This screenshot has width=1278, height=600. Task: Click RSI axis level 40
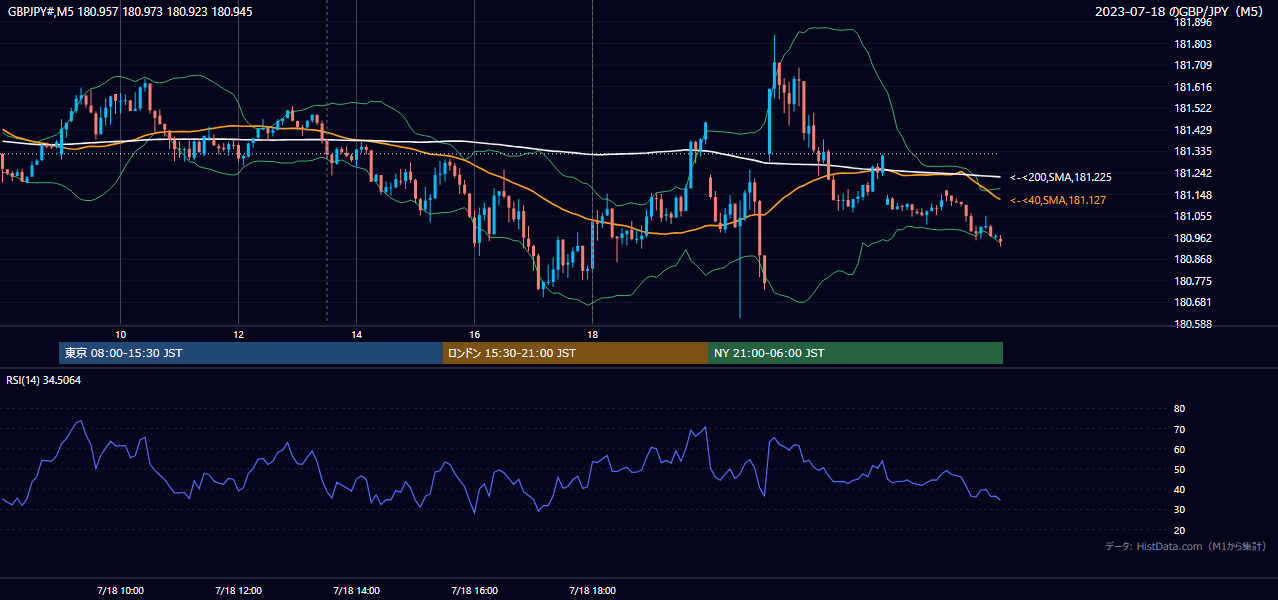[x=1179, y=489]
